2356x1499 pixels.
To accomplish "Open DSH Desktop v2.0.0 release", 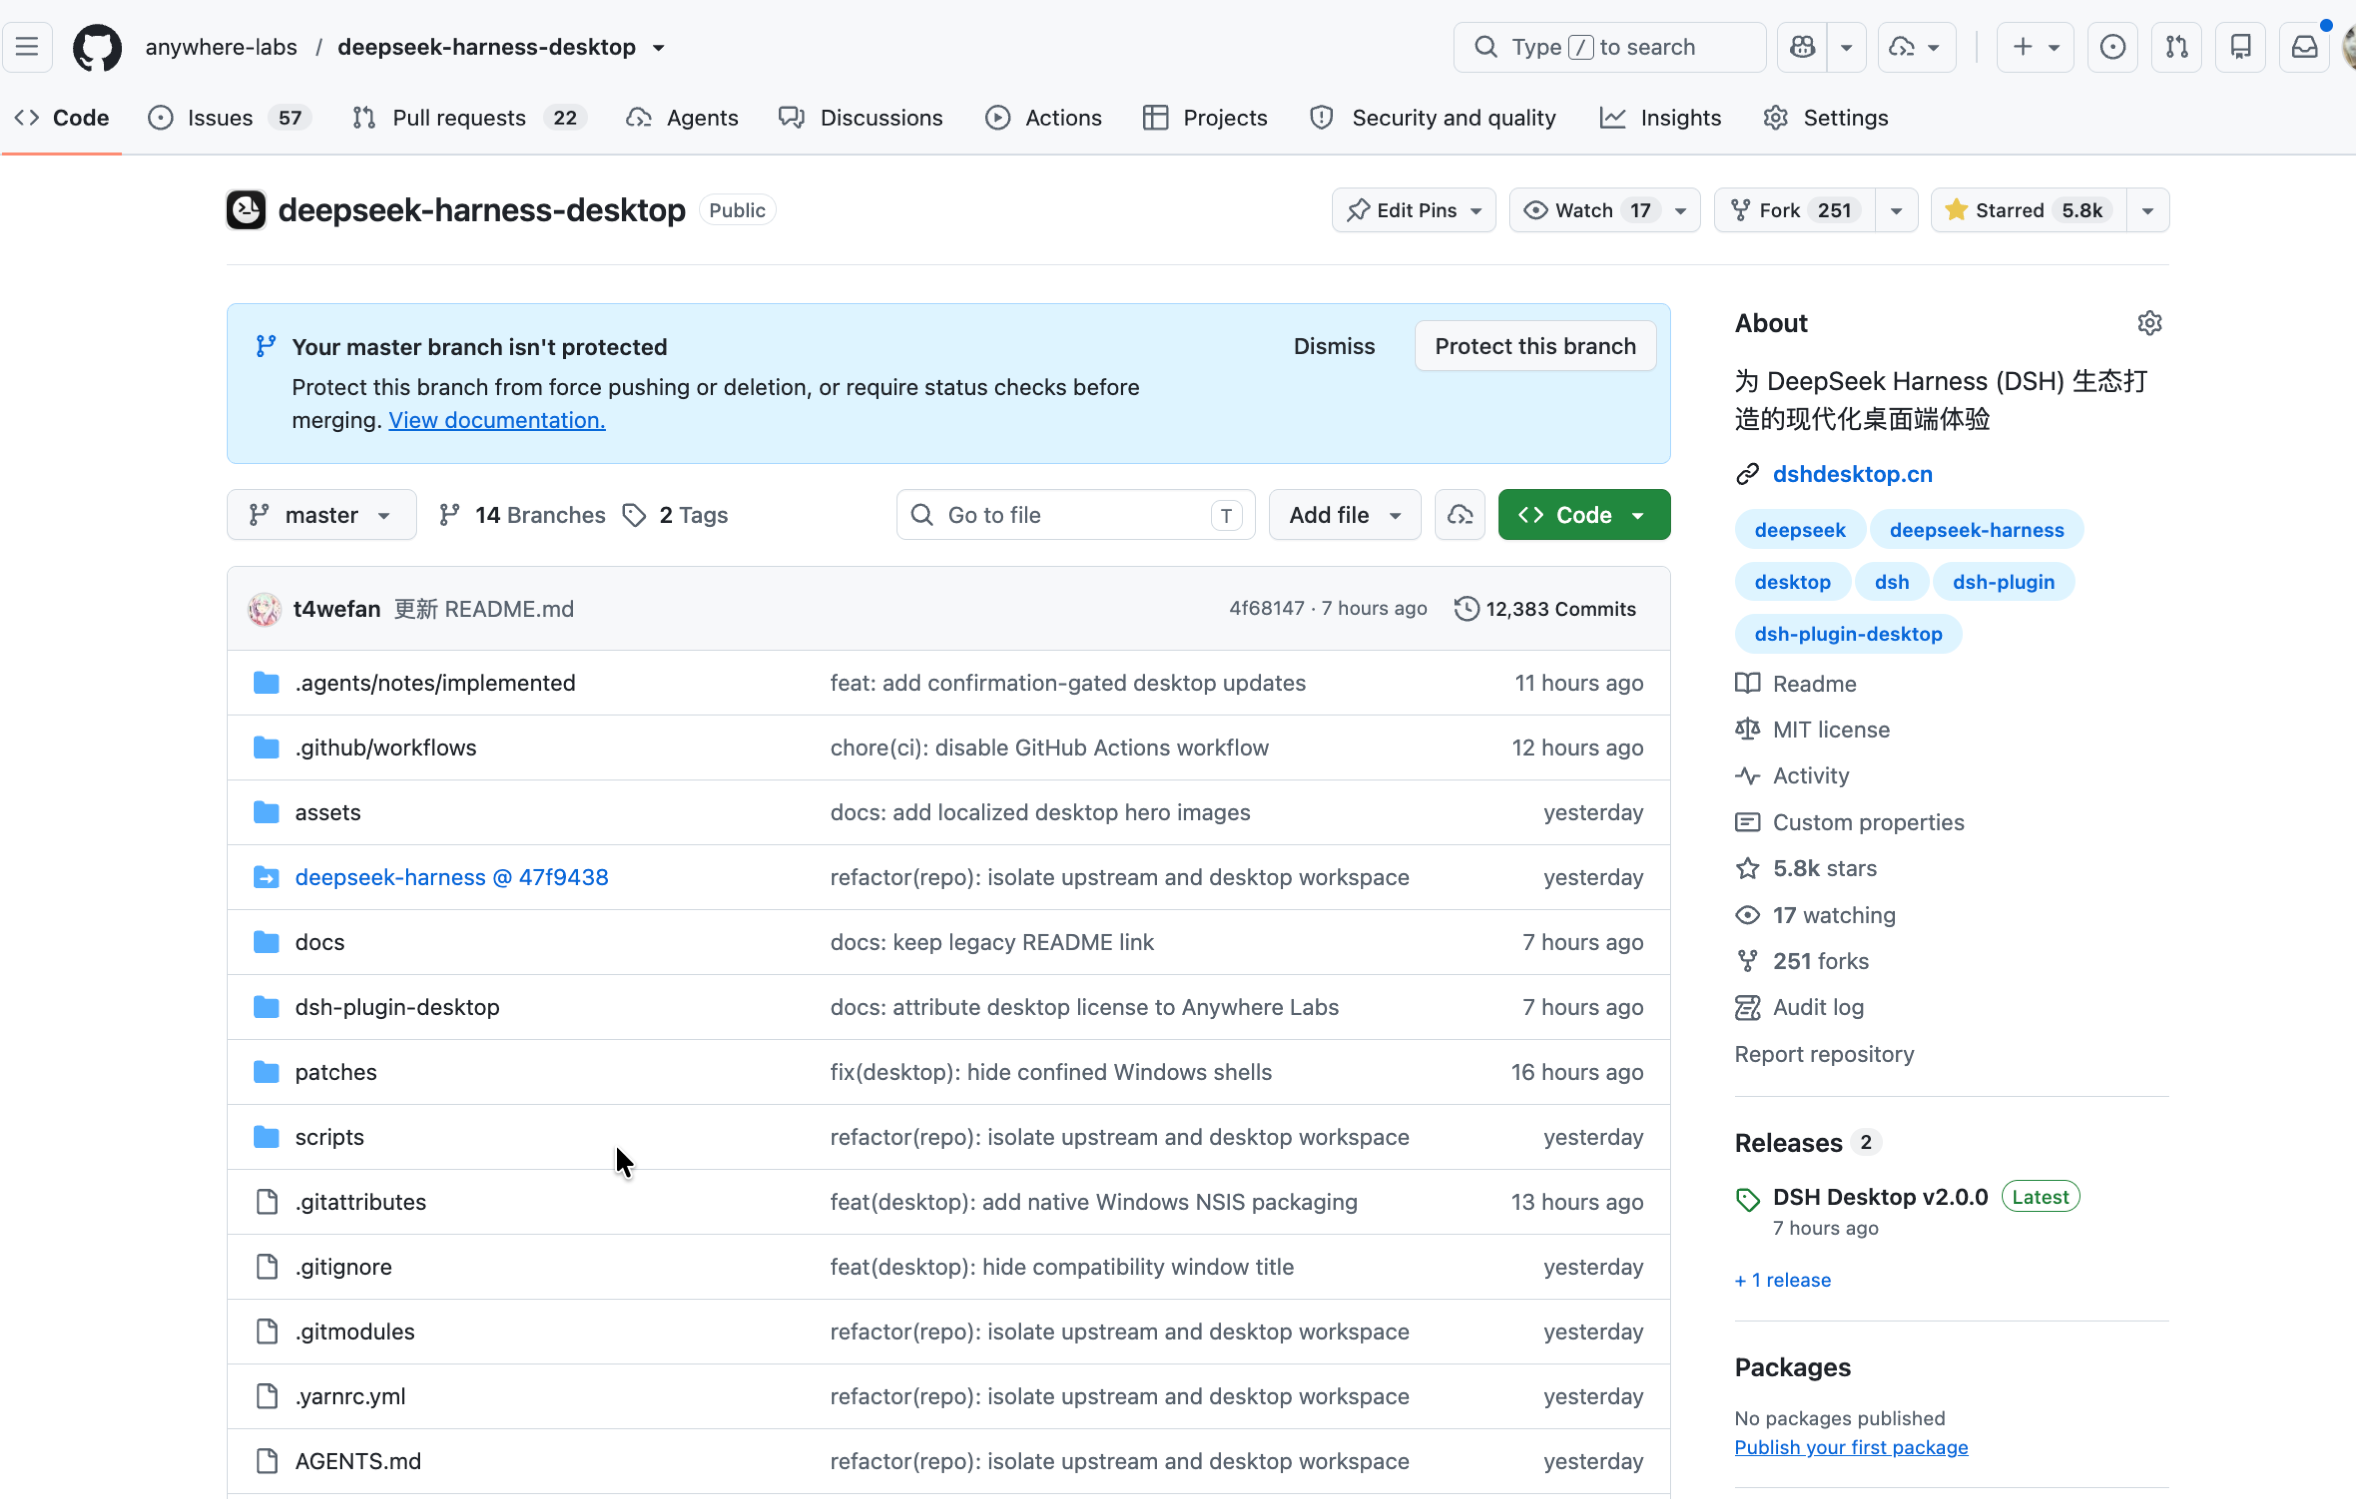I will click(1880, 1197).
